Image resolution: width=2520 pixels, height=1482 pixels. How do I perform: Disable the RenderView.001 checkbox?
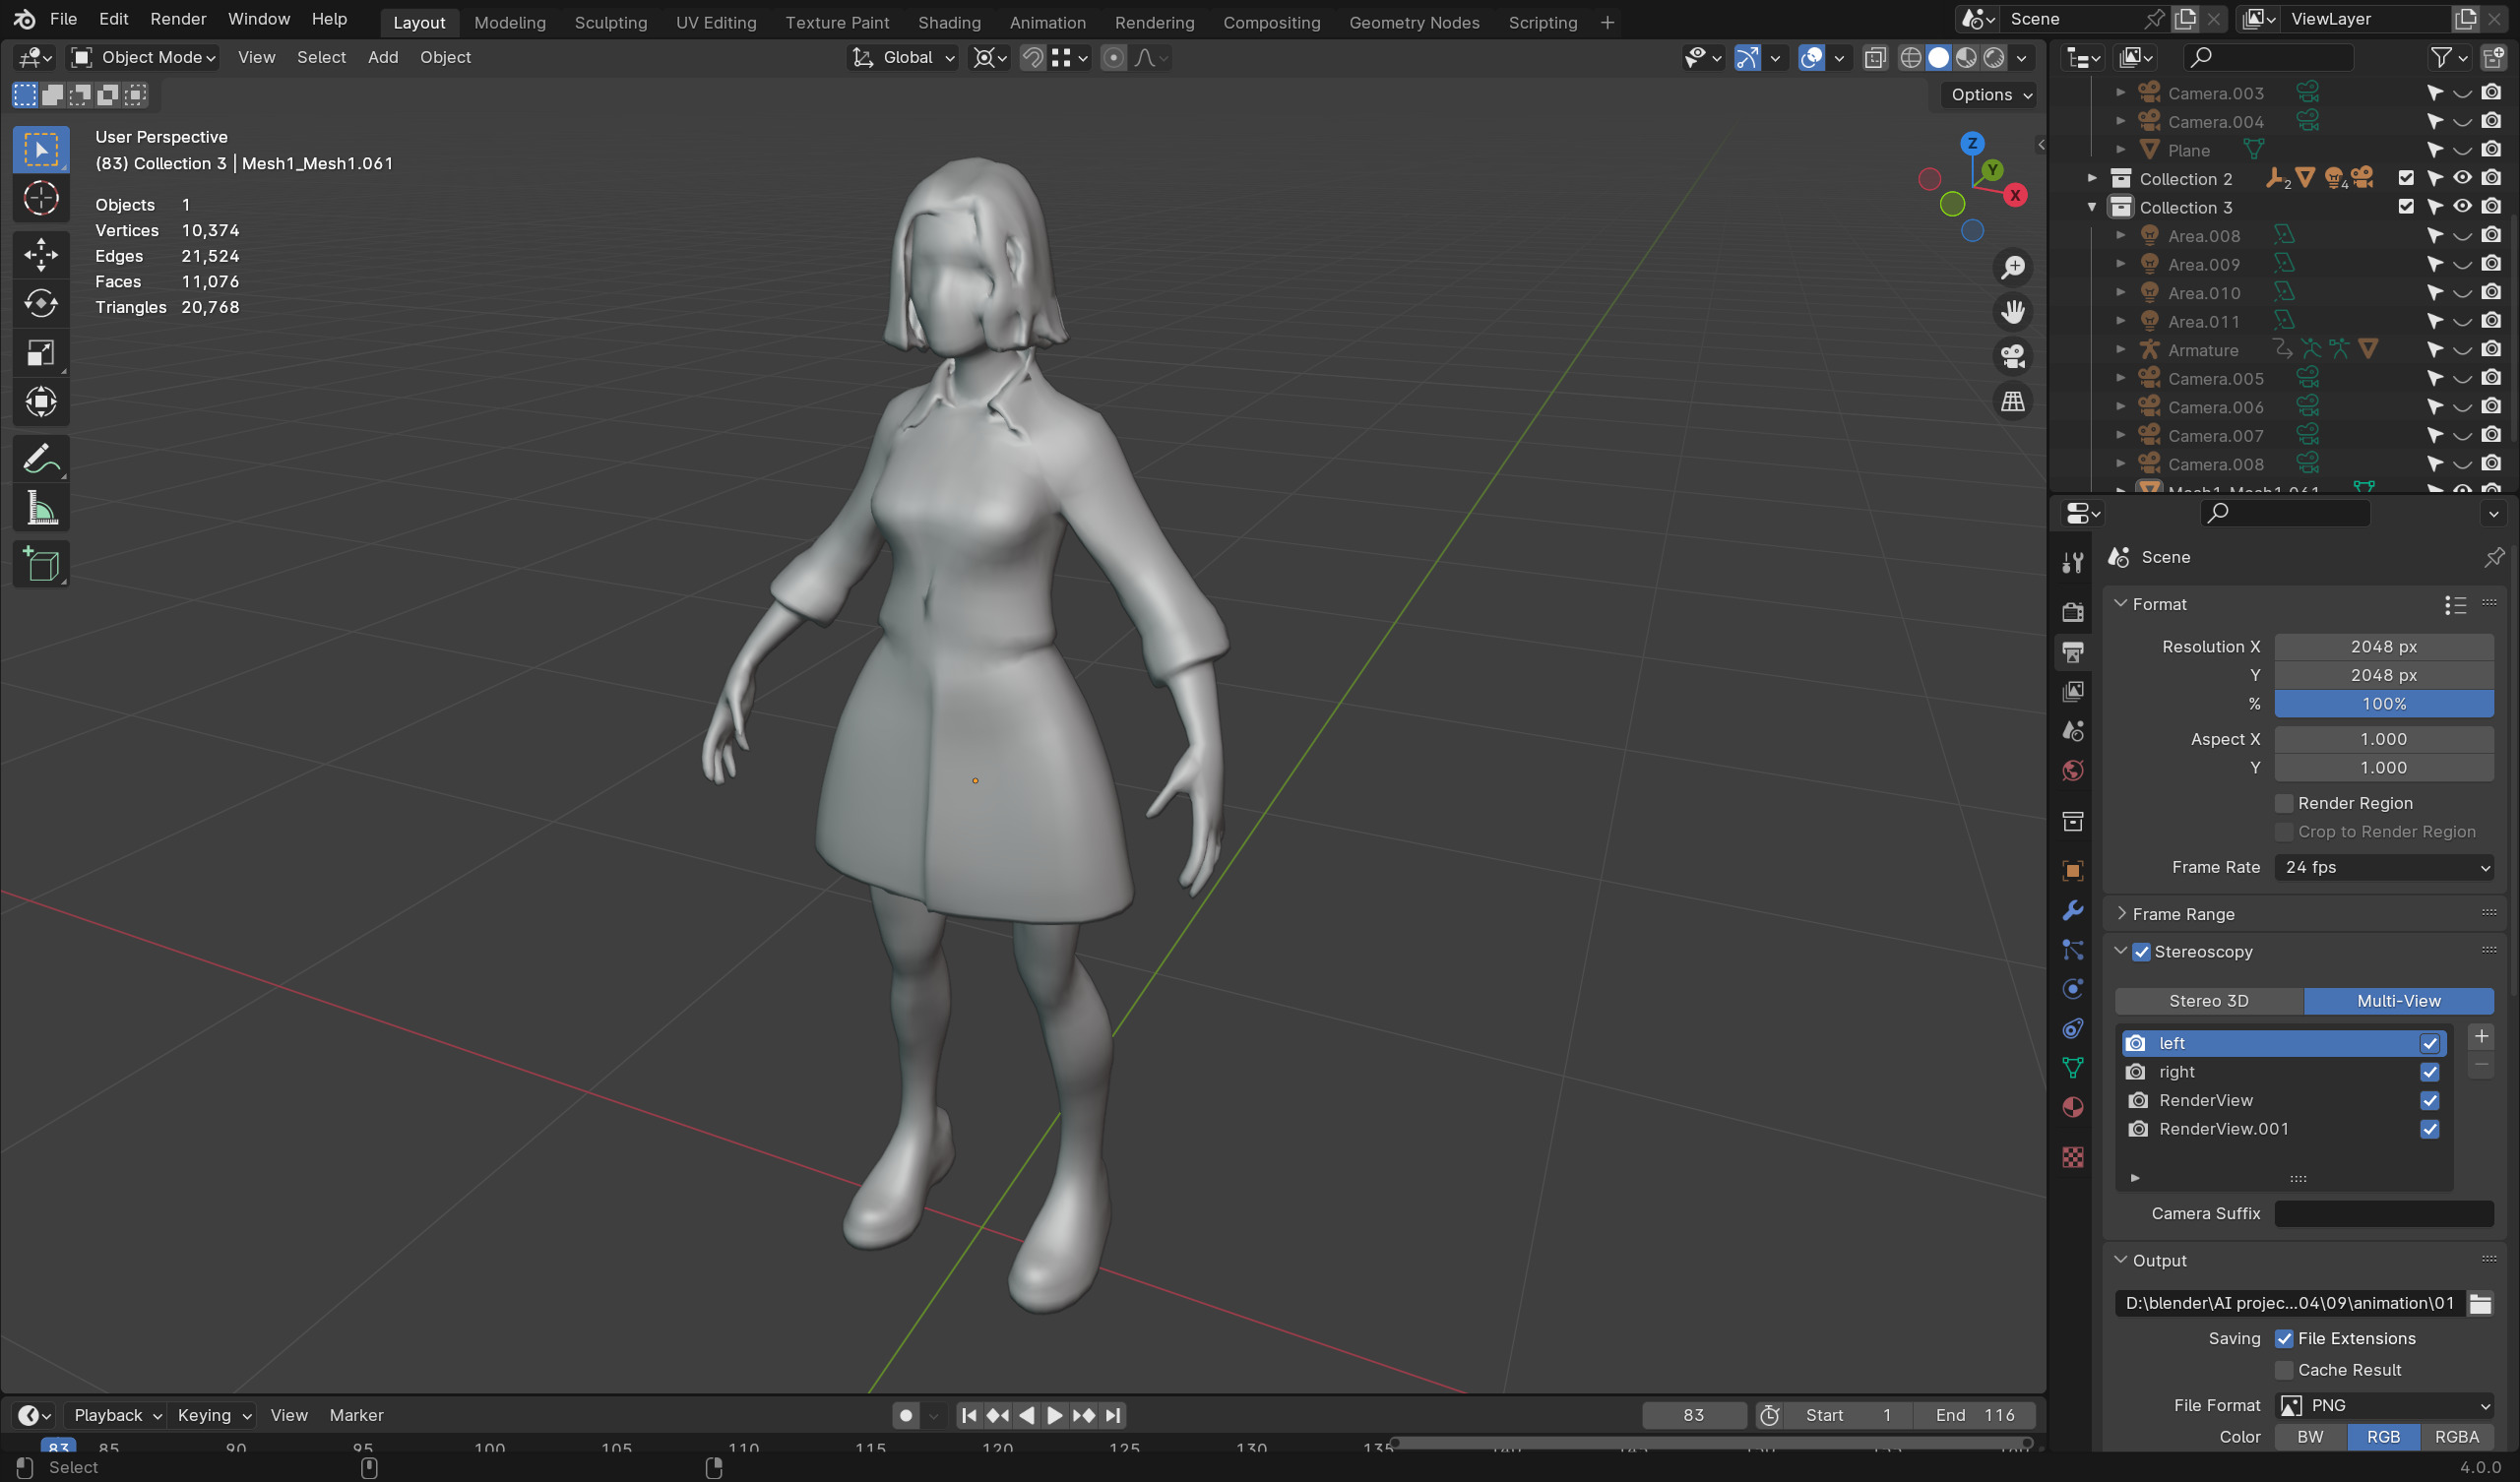pyautogui.click(x=2429, y=1129)
